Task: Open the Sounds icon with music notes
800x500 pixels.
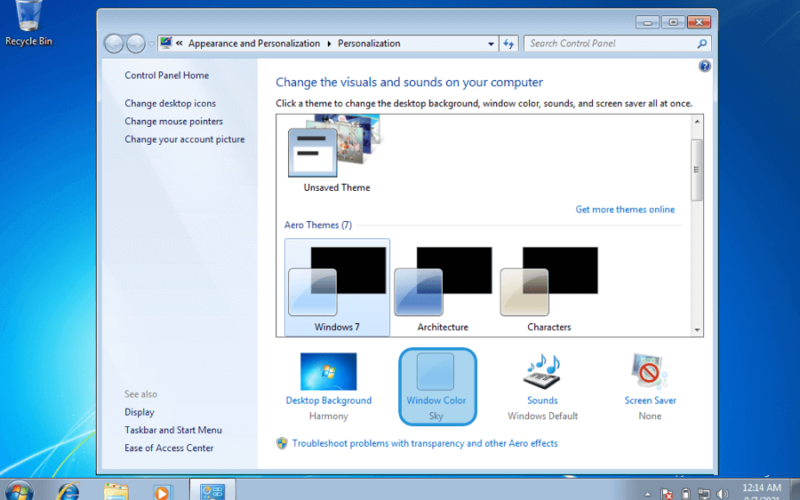Action: (x=543, y=371)
